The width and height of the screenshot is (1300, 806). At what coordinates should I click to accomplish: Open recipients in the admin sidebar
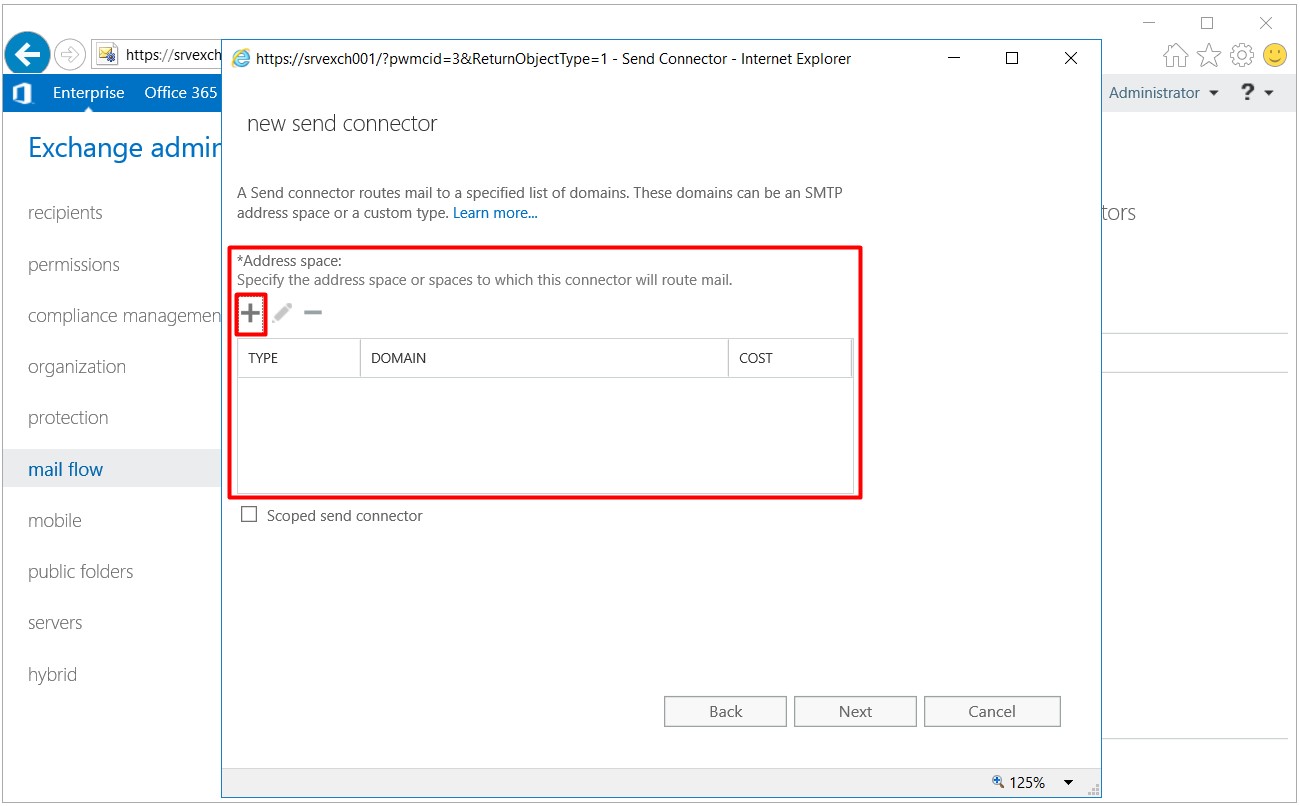[x=65, y=212]
